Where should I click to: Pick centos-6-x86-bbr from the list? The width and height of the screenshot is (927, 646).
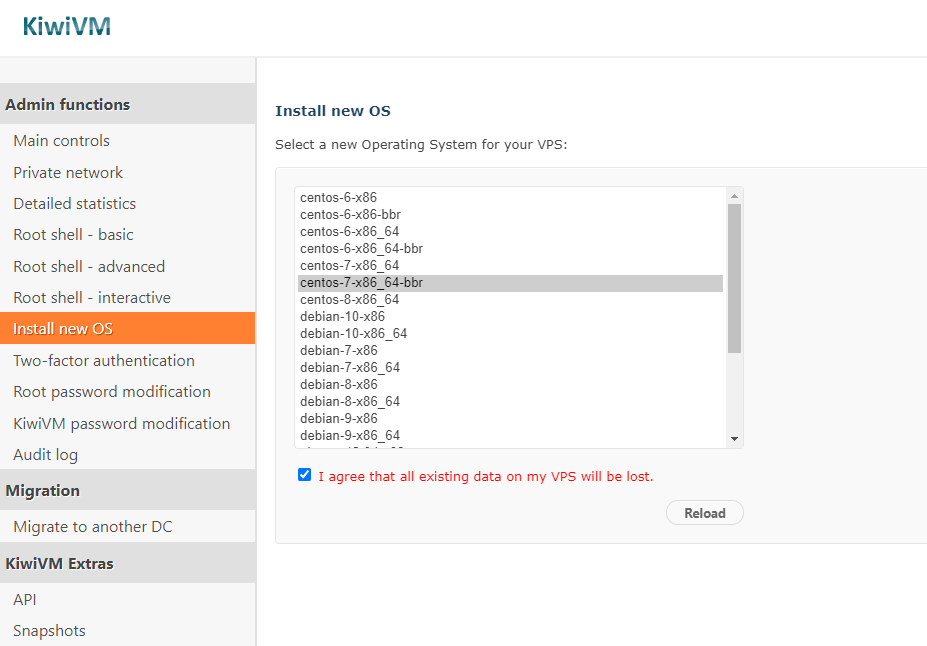pos(351,214)
